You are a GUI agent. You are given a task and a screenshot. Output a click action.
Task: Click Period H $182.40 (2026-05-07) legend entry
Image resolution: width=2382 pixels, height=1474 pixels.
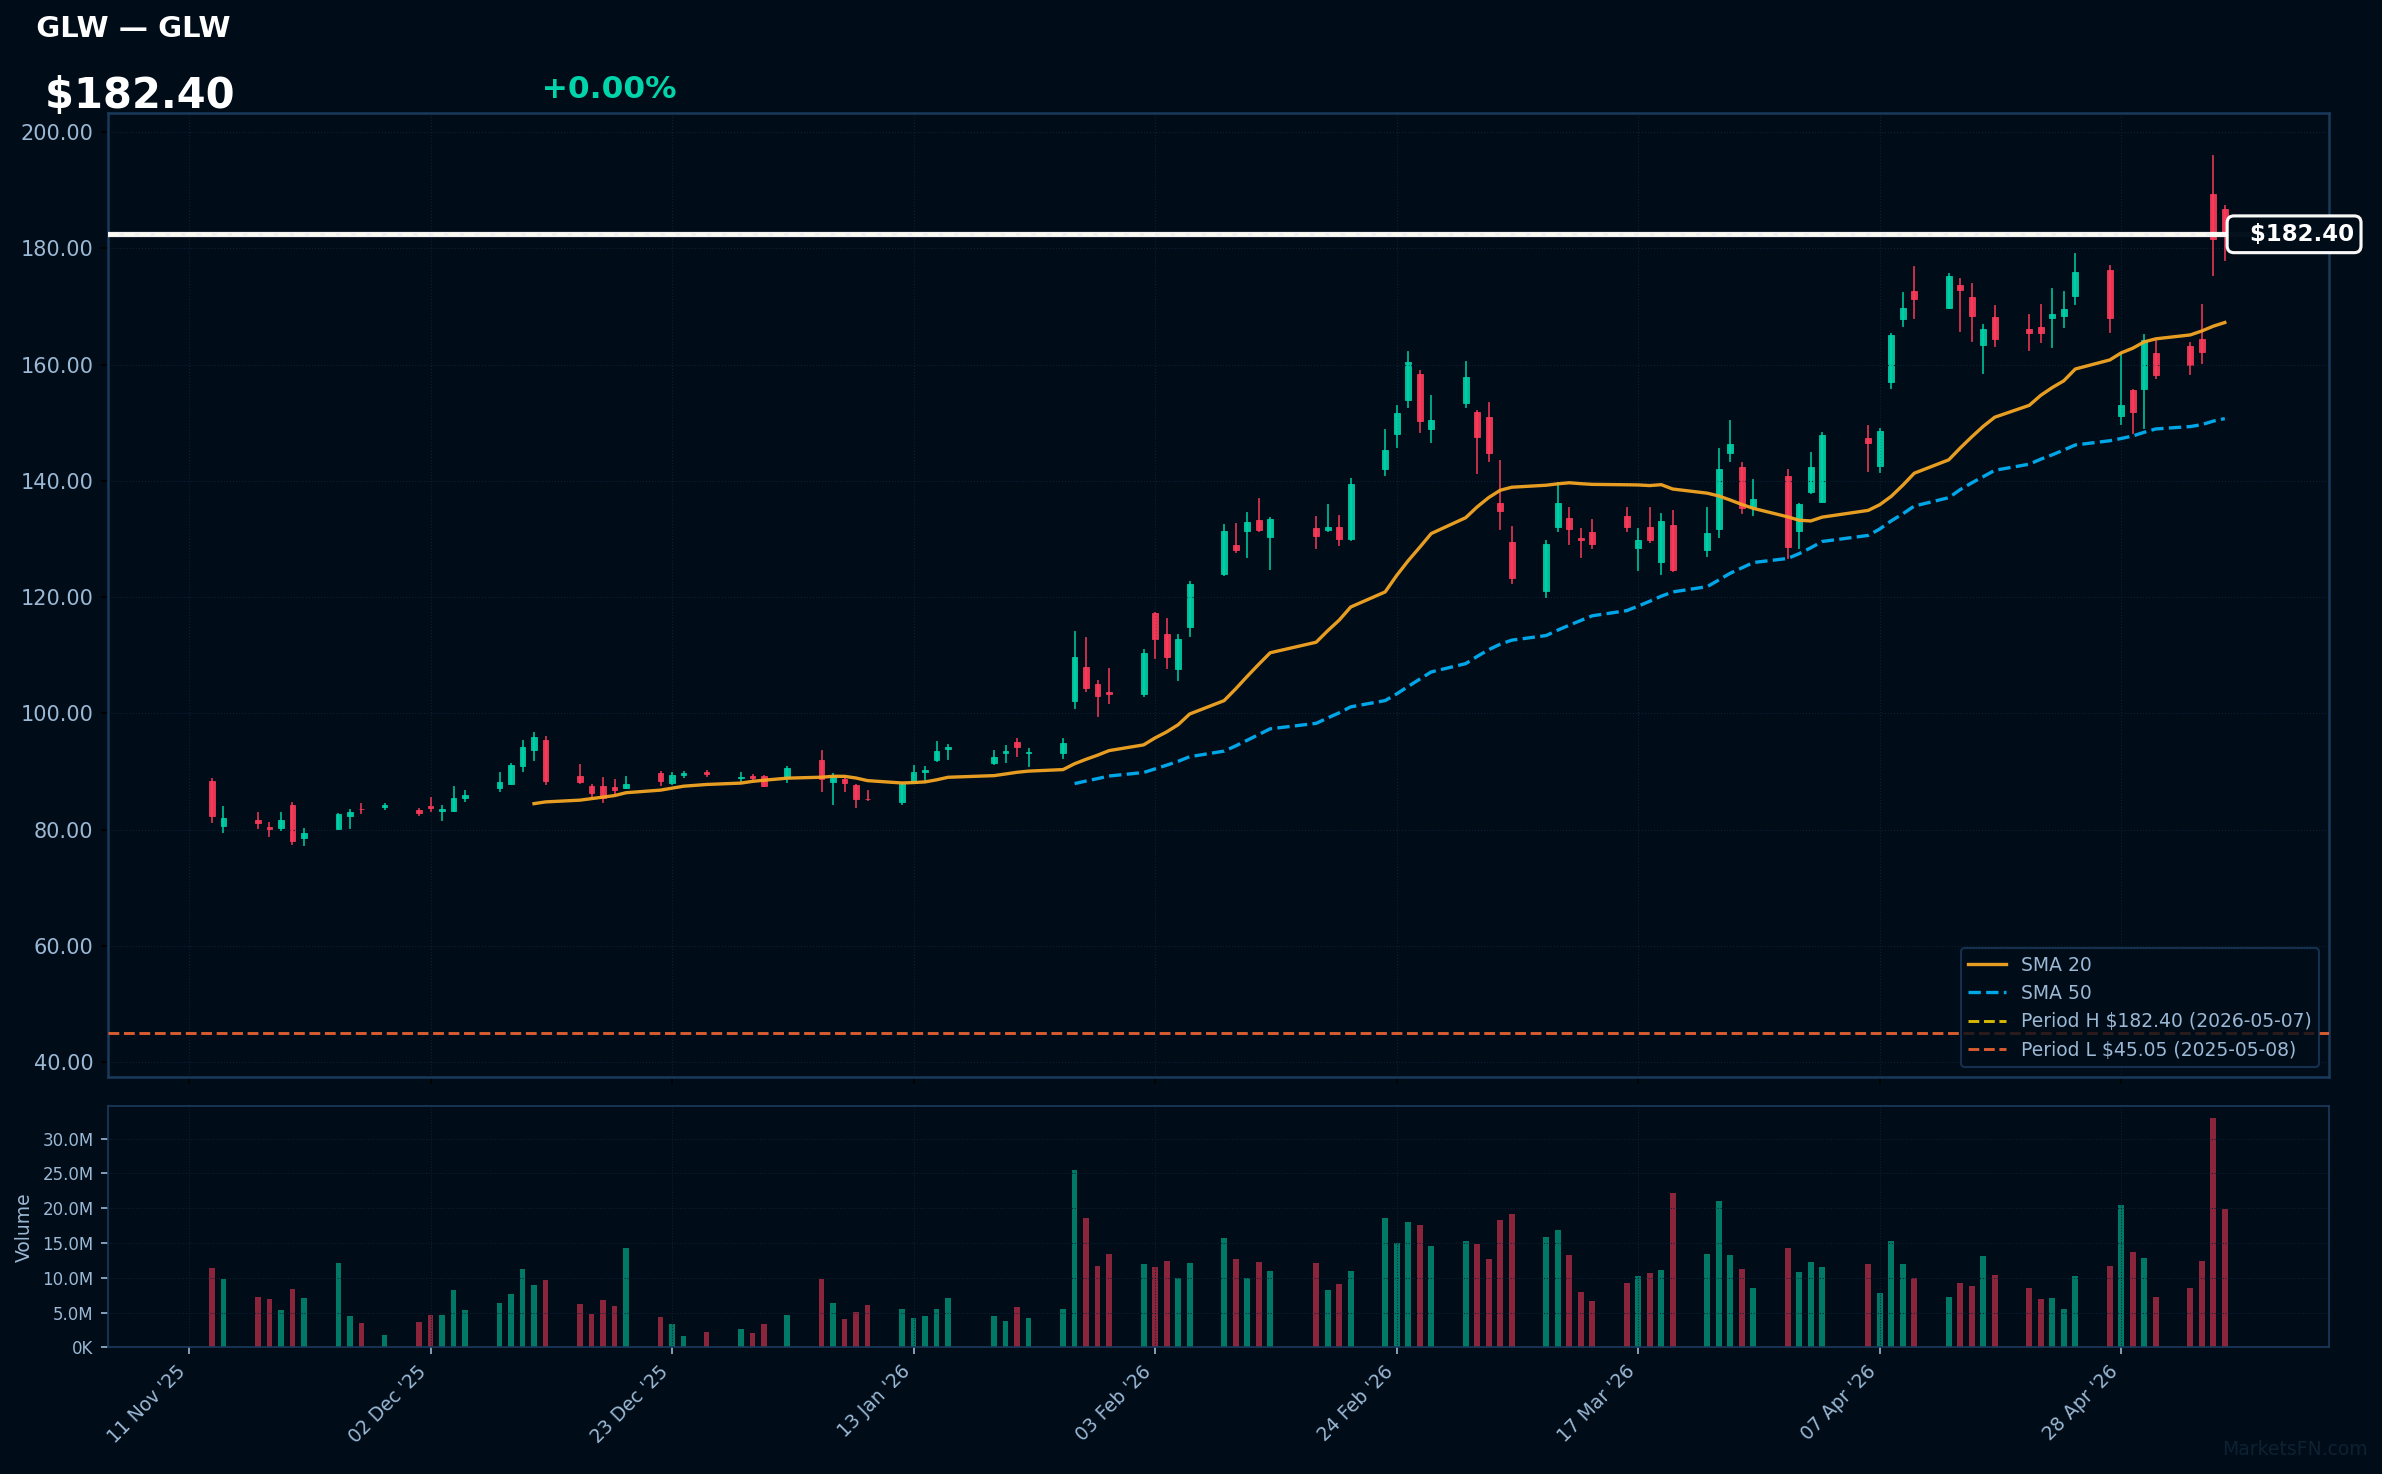pyautogui.click(x=2139, y=1020)
